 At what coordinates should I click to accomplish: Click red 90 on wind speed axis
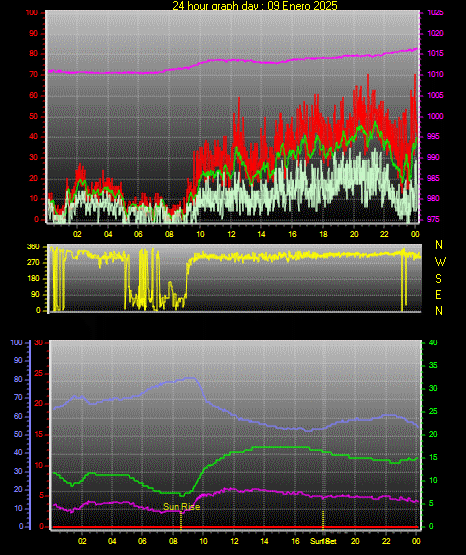tap(33, 34)
